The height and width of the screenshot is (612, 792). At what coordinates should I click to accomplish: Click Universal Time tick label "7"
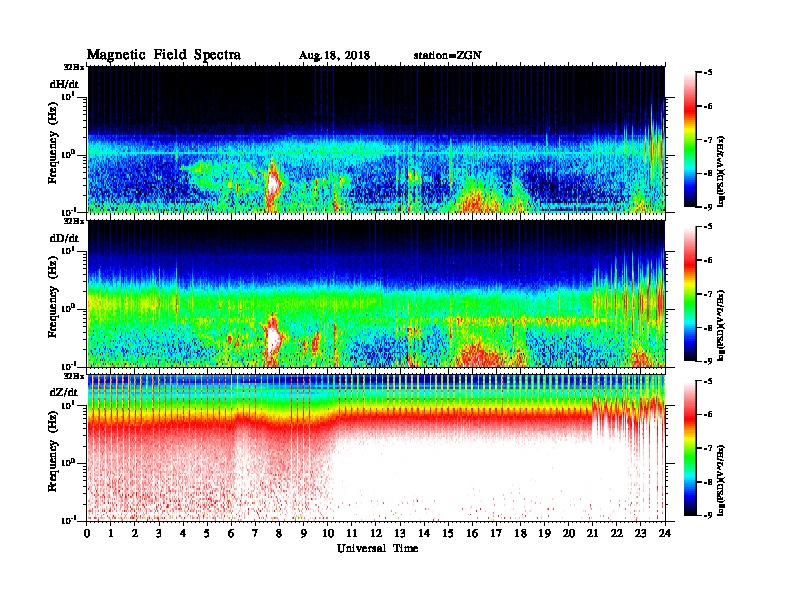coord(256,533)
